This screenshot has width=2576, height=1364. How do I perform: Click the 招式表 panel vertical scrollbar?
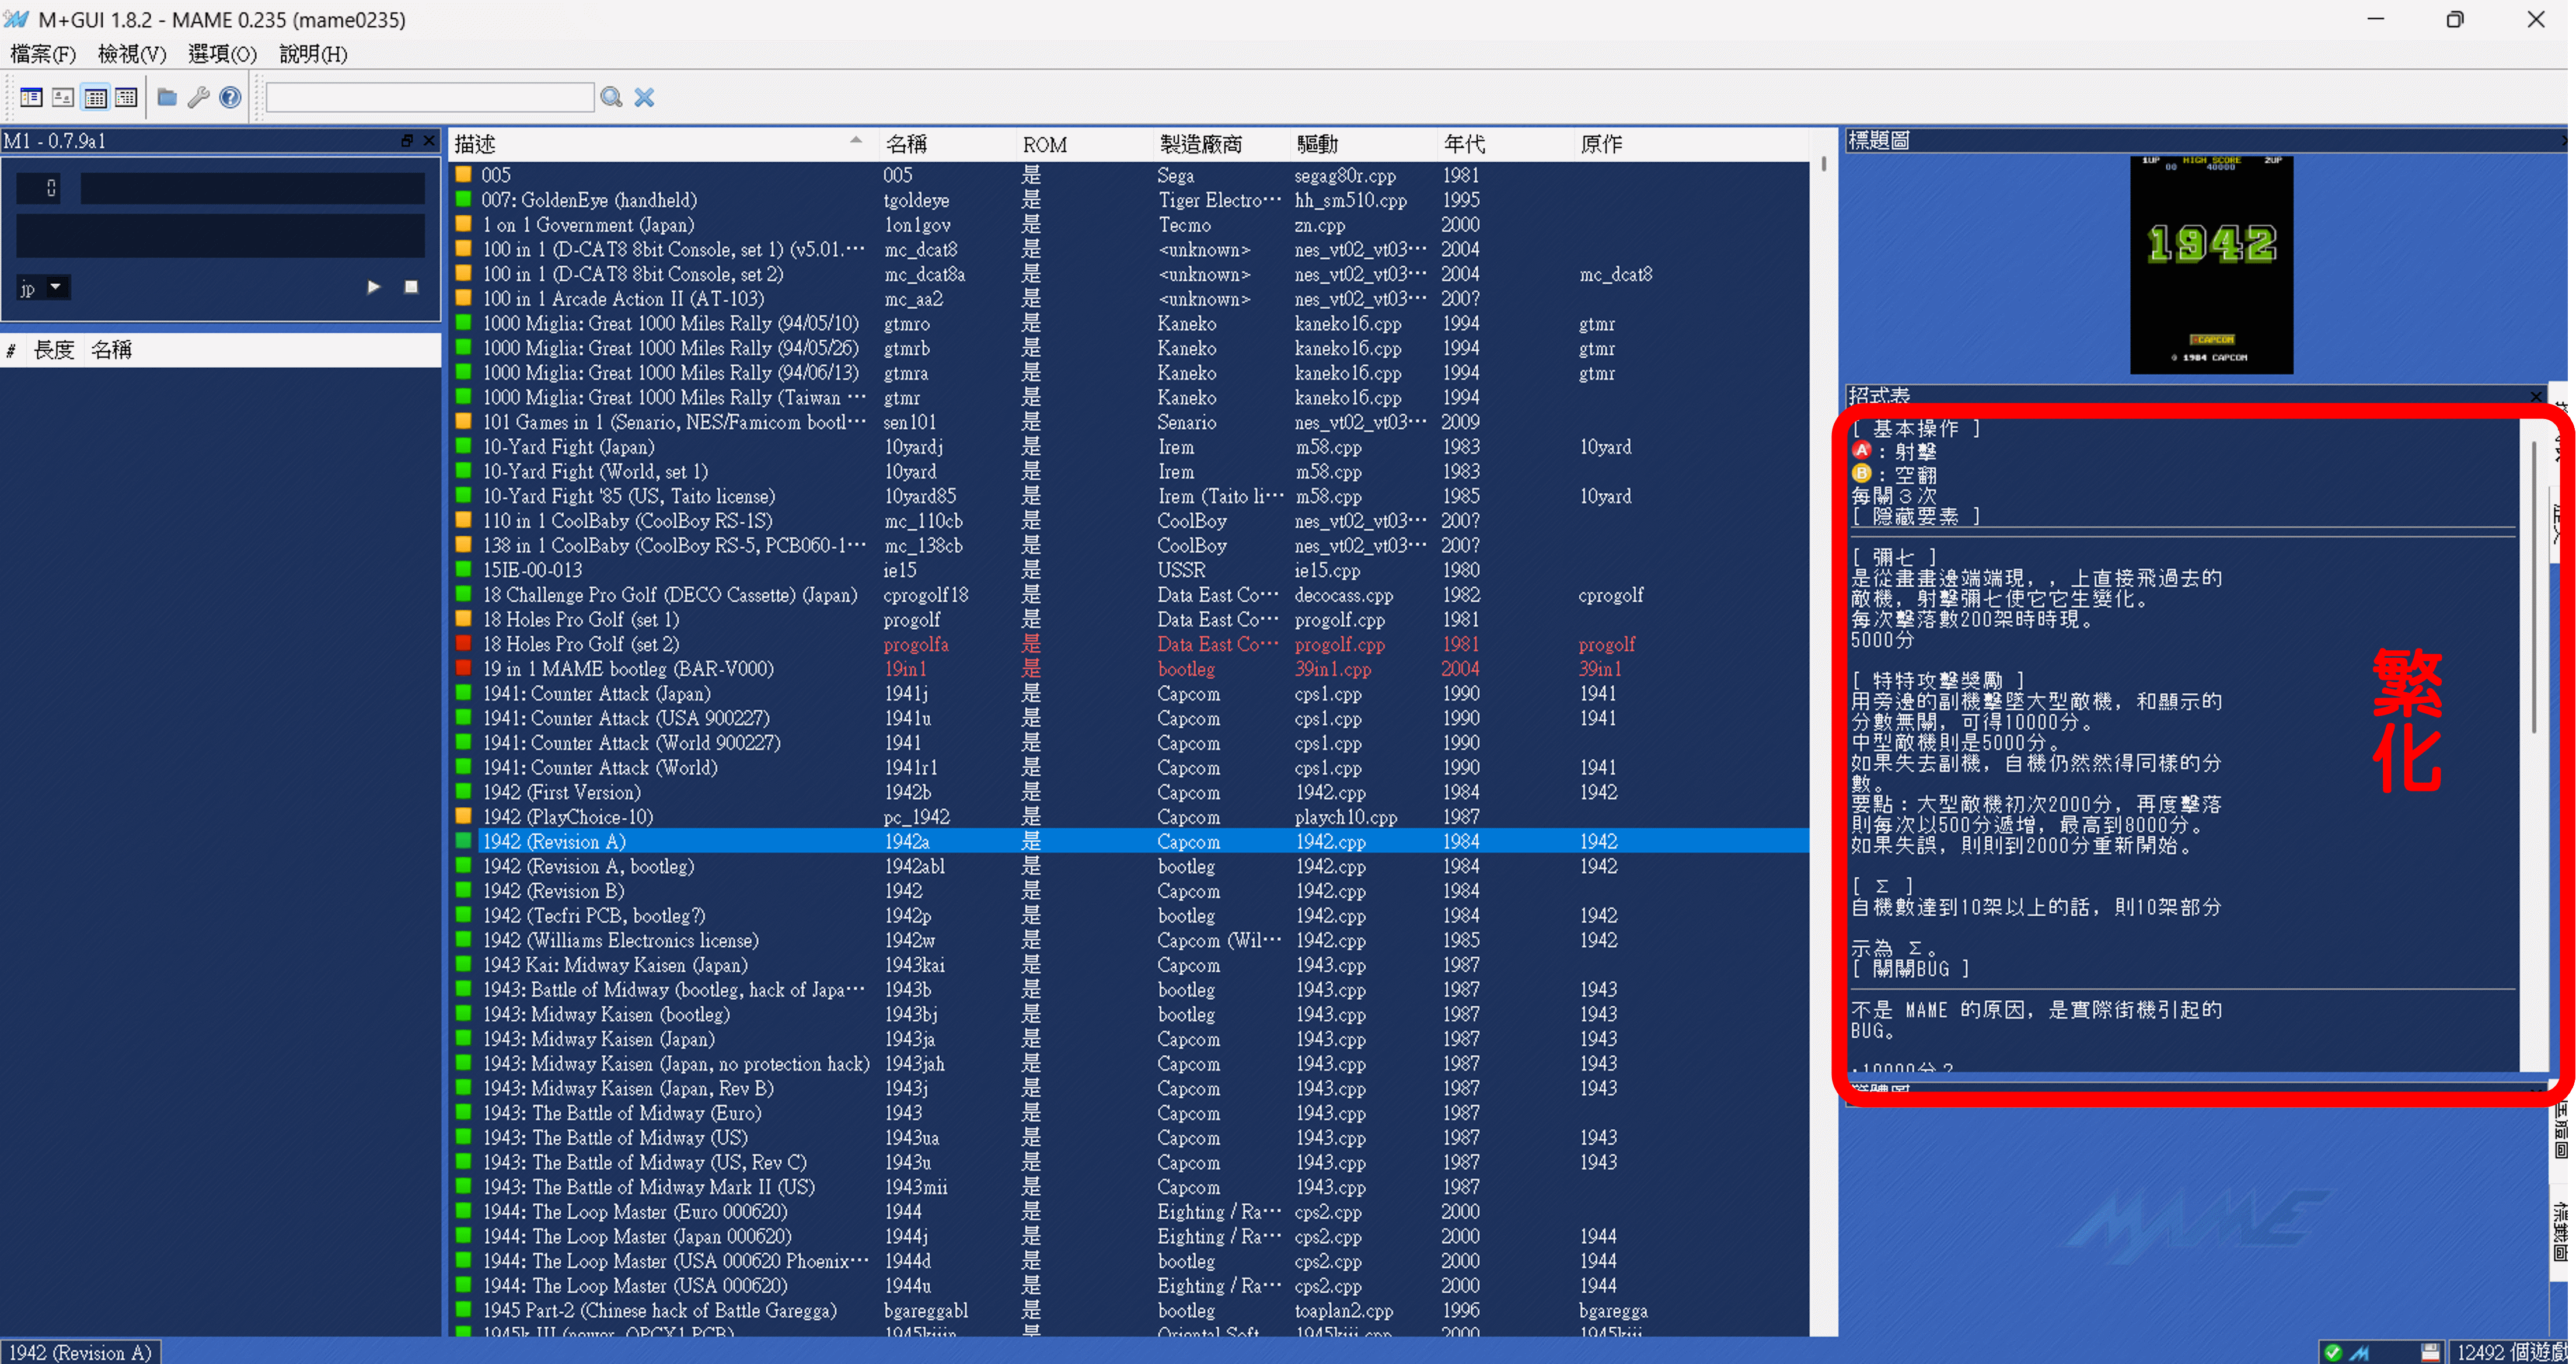tap(2533, 588)
